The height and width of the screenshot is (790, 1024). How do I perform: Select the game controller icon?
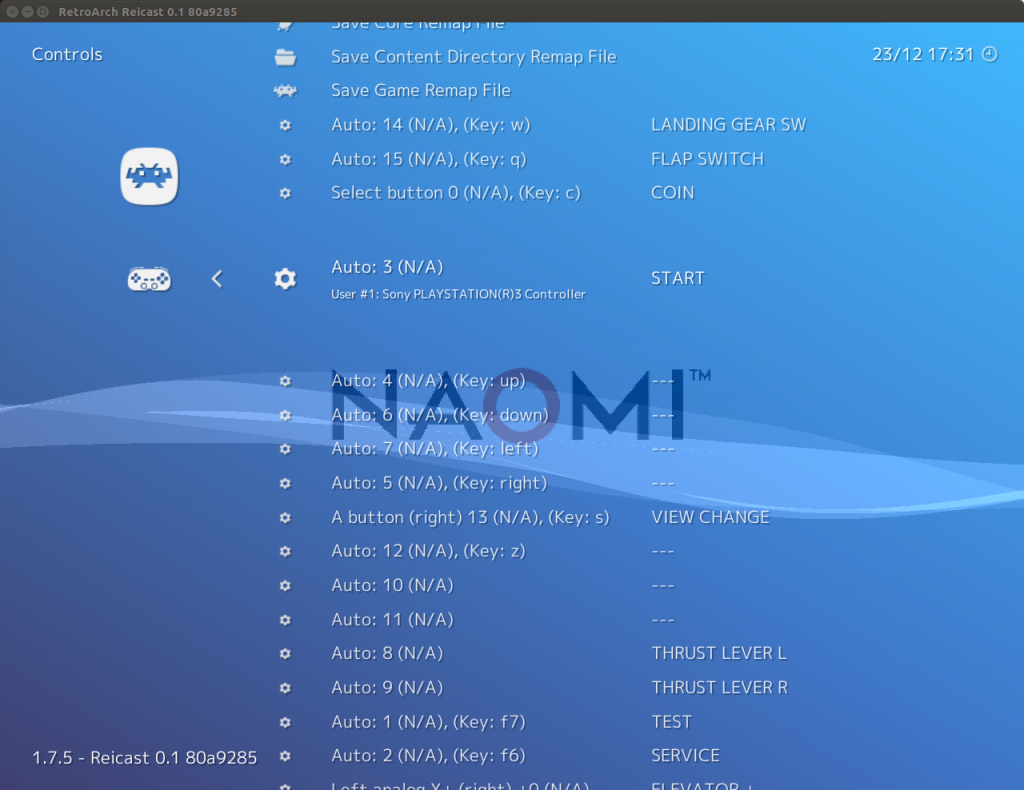[149, 279]
